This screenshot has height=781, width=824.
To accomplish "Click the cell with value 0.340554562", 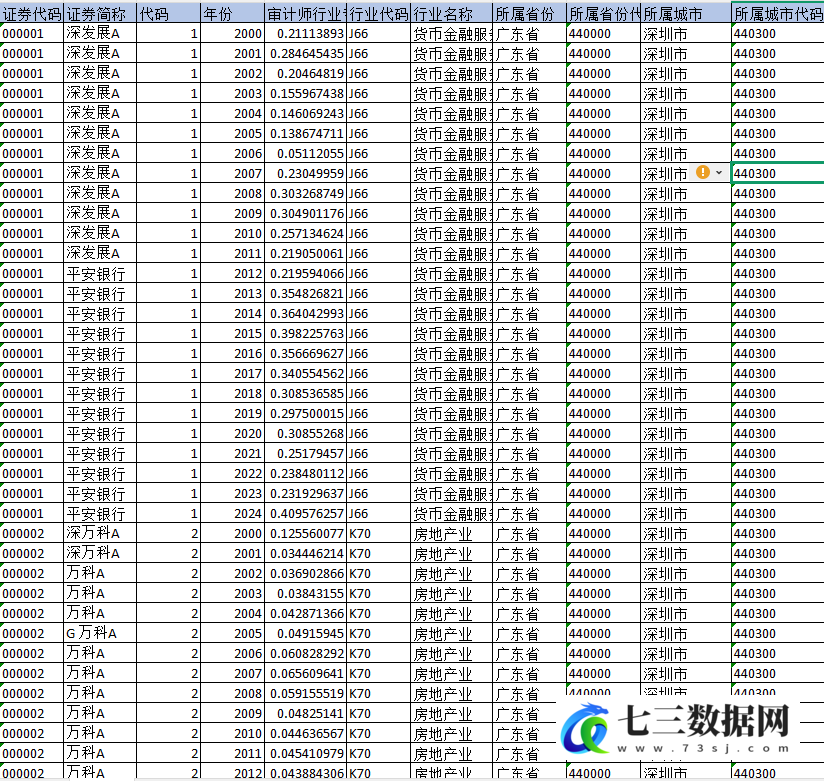I will coord(305,373).
